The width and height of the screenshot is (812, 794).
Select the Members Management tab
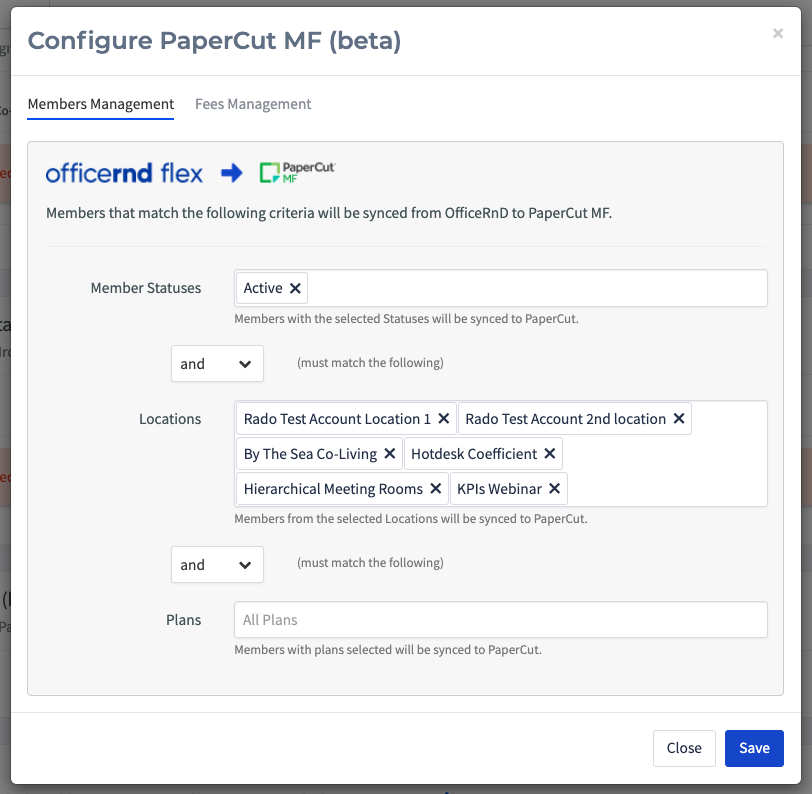tap(101, 104)
